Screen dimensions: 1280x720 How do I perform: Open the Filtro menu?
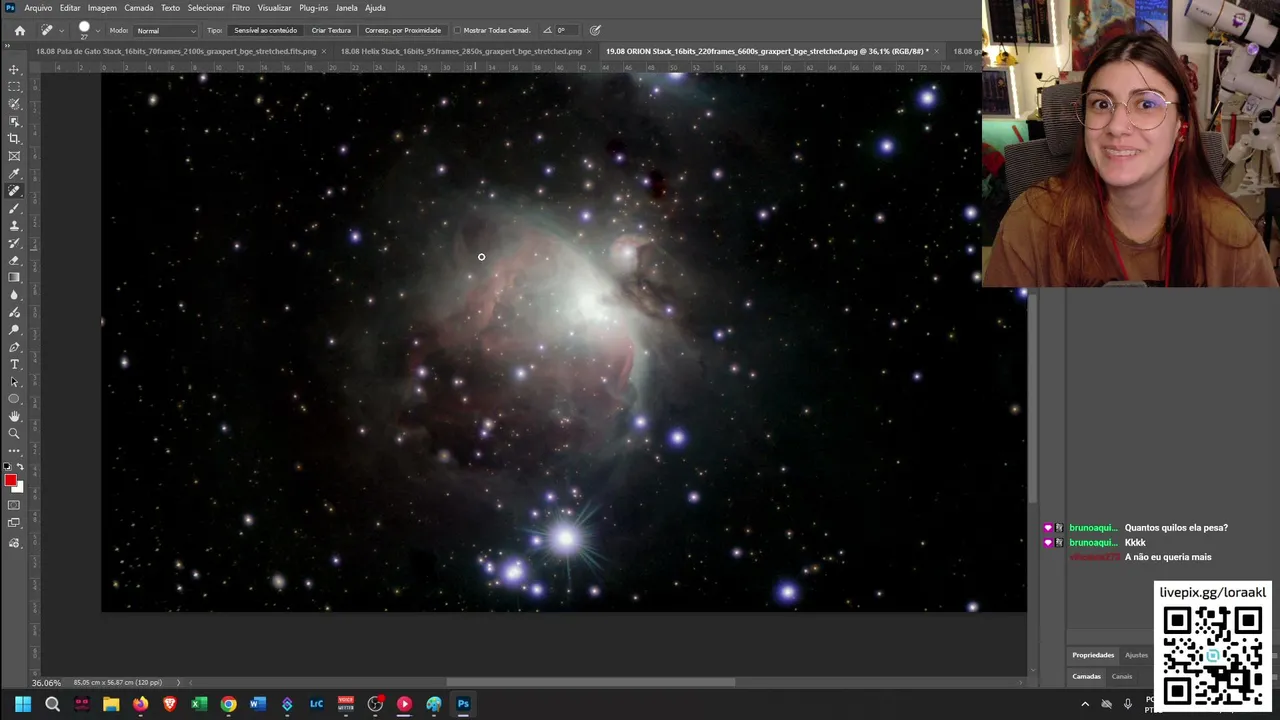click(x=241, y=8)
